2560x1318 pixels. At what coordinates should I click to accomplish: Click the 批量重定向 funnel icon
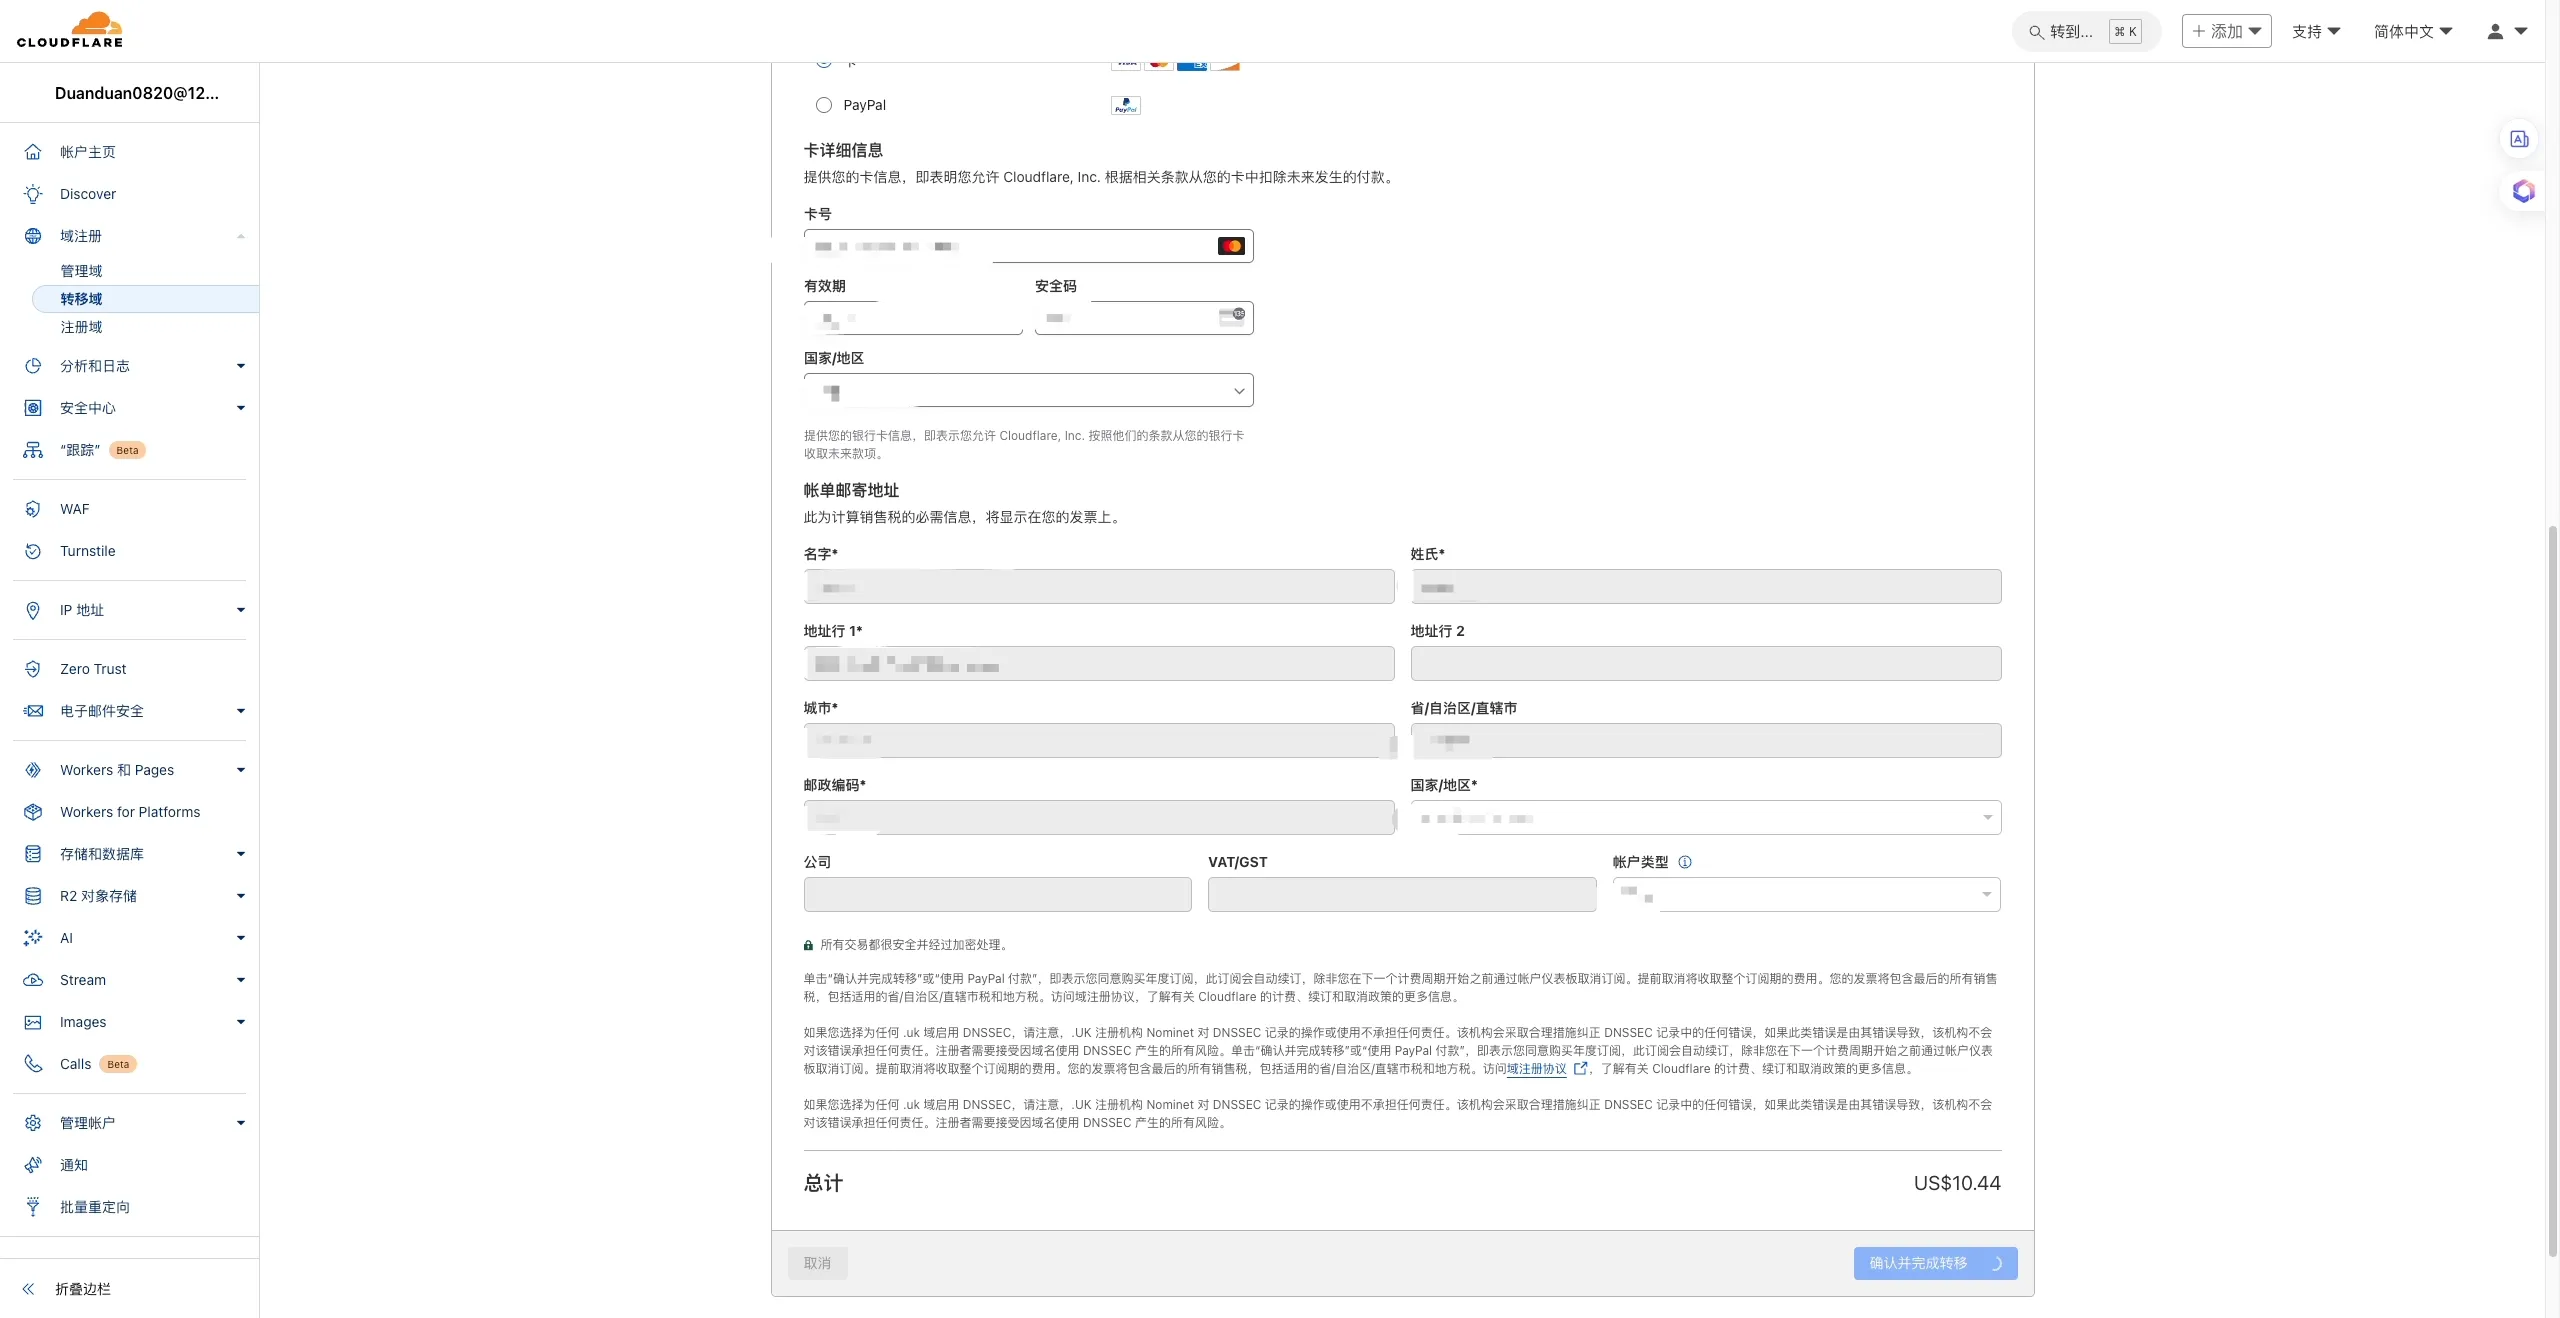[33, 1207]
